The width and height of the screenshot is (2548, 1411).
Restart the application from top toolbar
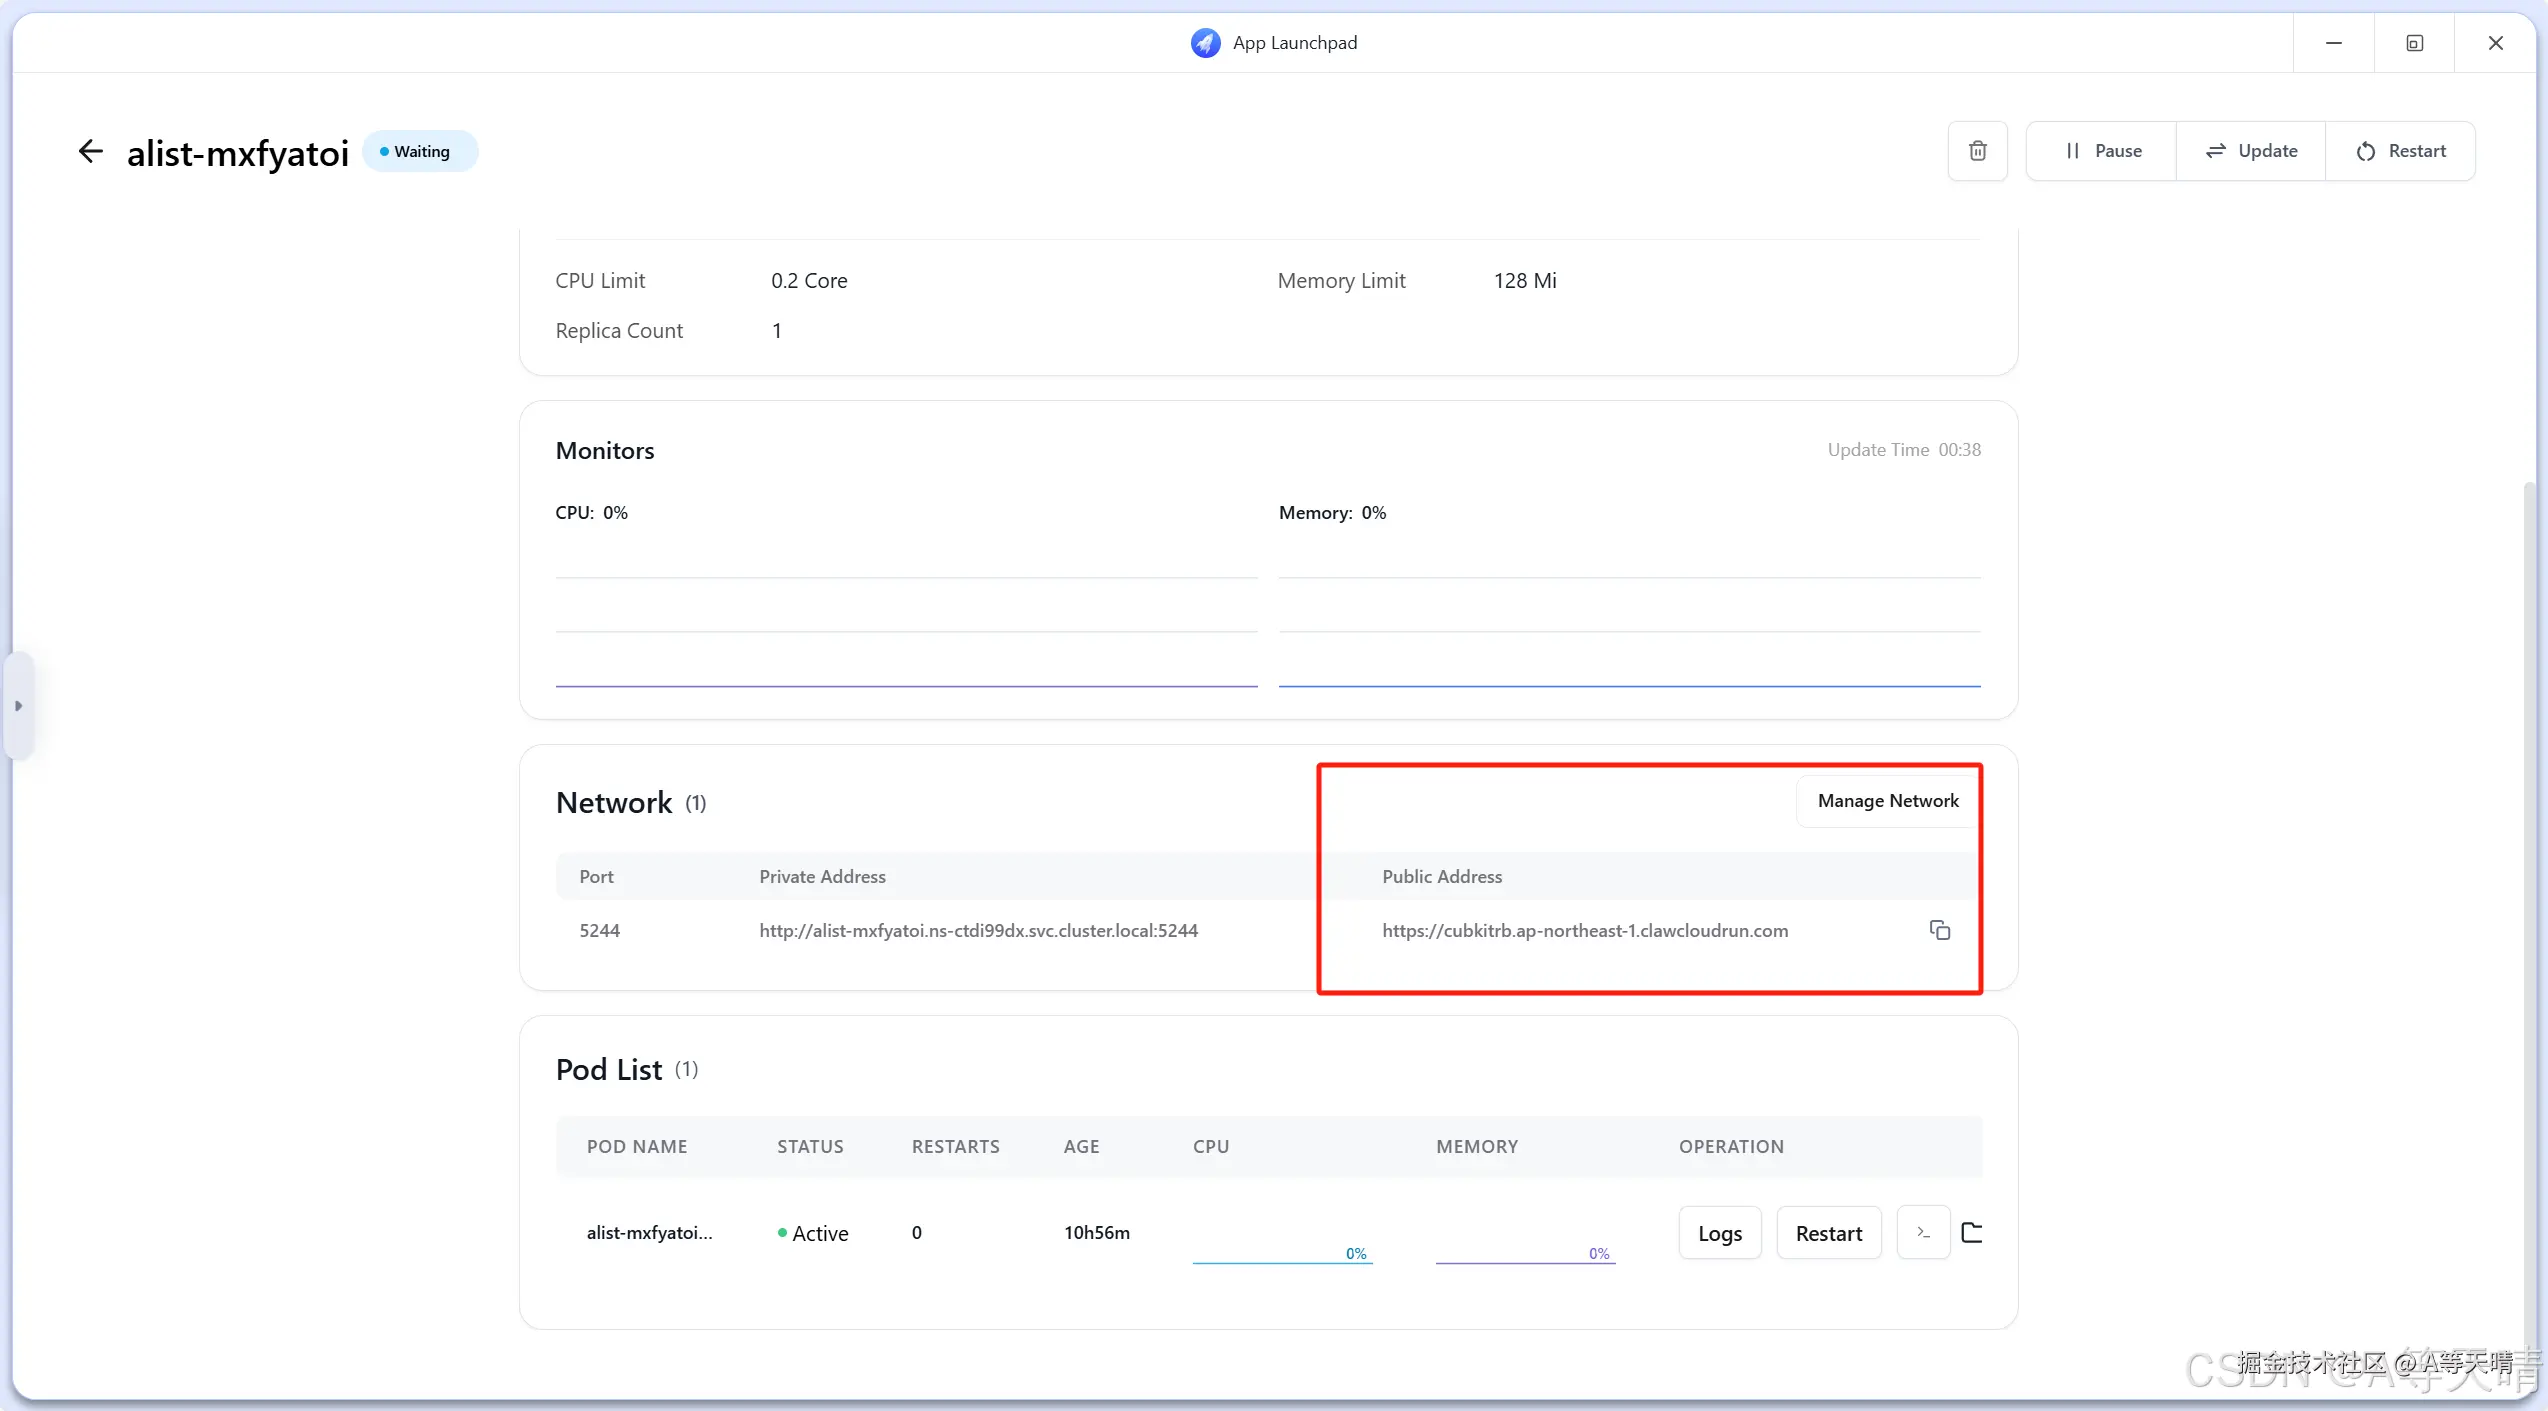coord(2400,151)
